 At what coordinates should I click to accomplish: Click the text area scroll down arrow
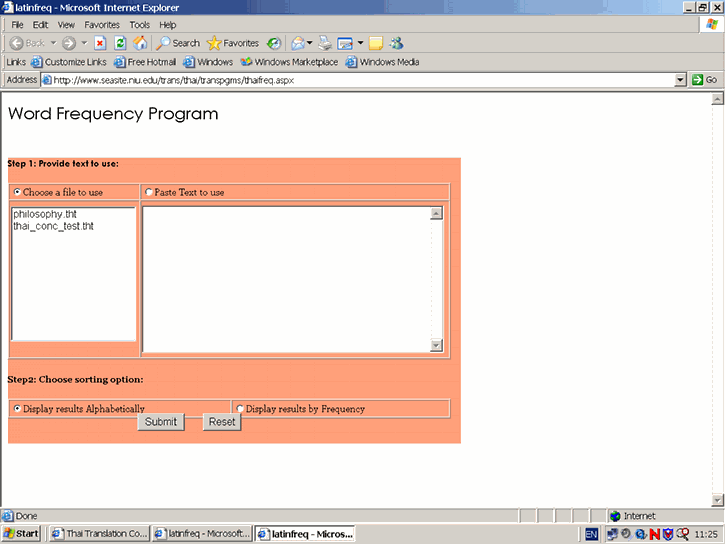coord(436,345)
